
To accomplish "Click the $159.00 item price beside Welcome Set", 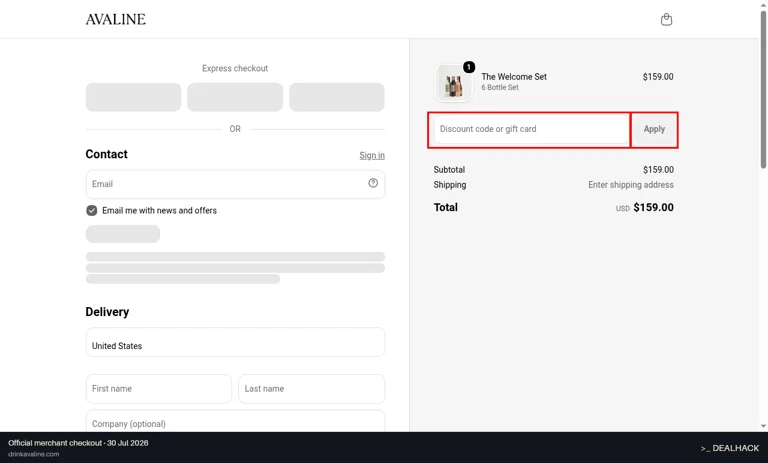I will pos(658,76).
